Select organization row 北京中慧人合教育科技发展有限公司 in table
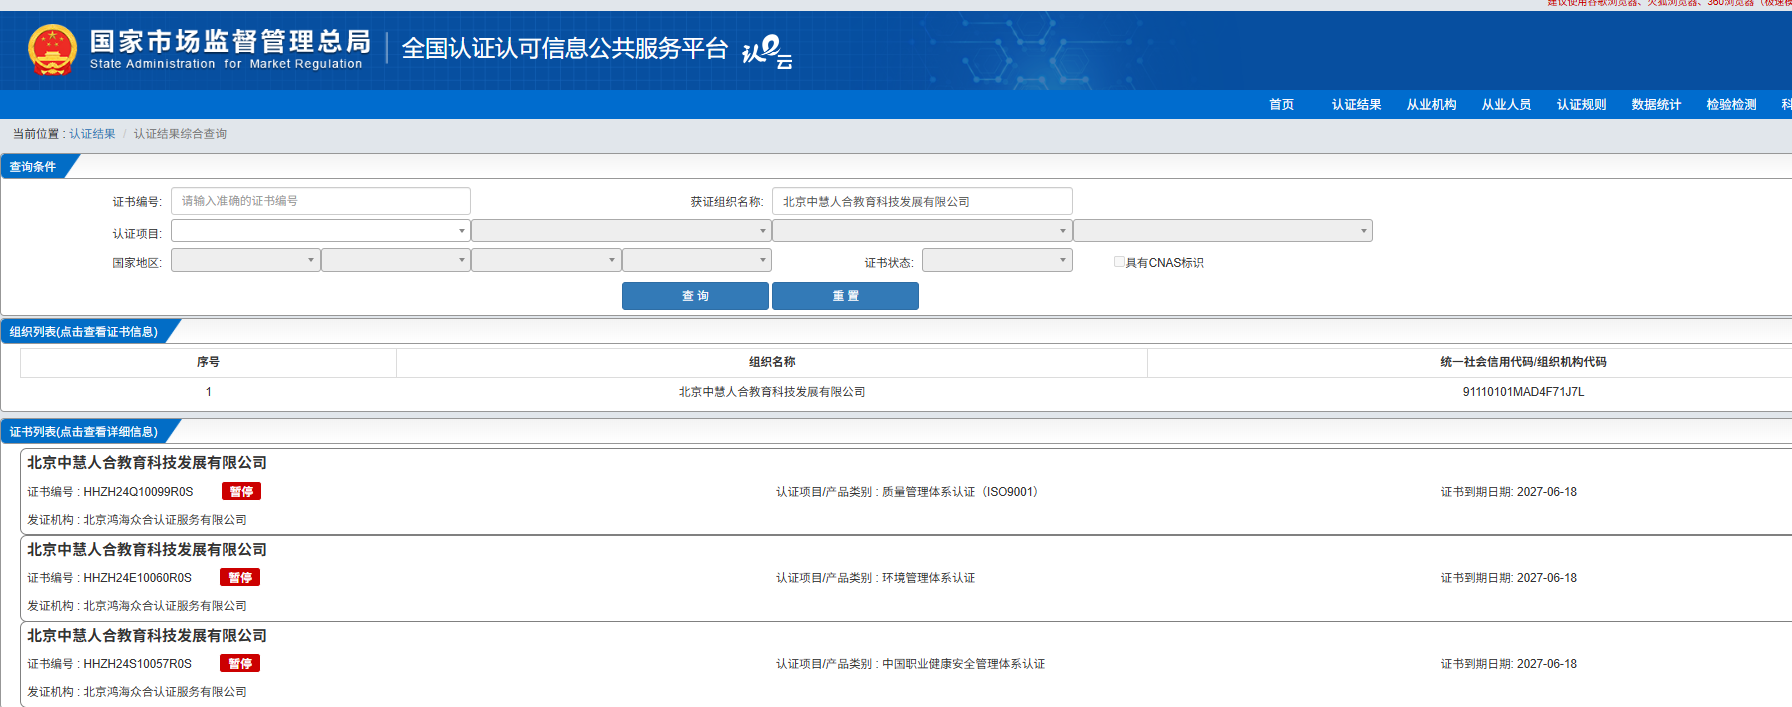 click(x=771, y=392)
